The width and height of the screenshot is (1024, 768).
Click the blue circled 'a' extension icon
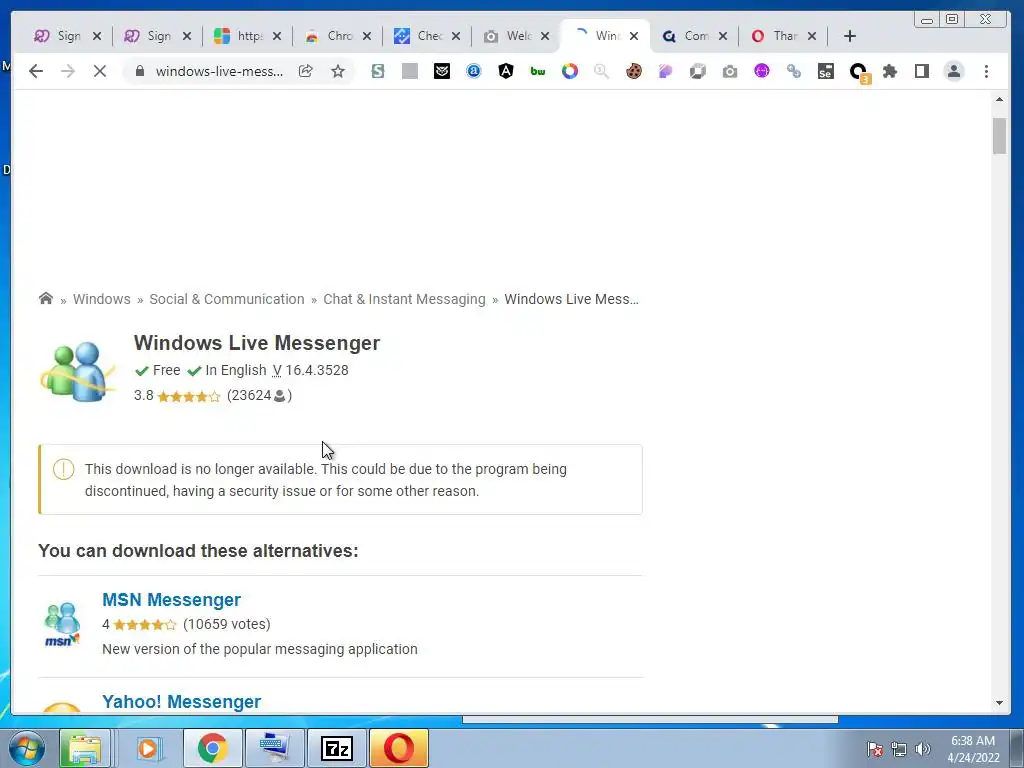[x=473, y=71]
